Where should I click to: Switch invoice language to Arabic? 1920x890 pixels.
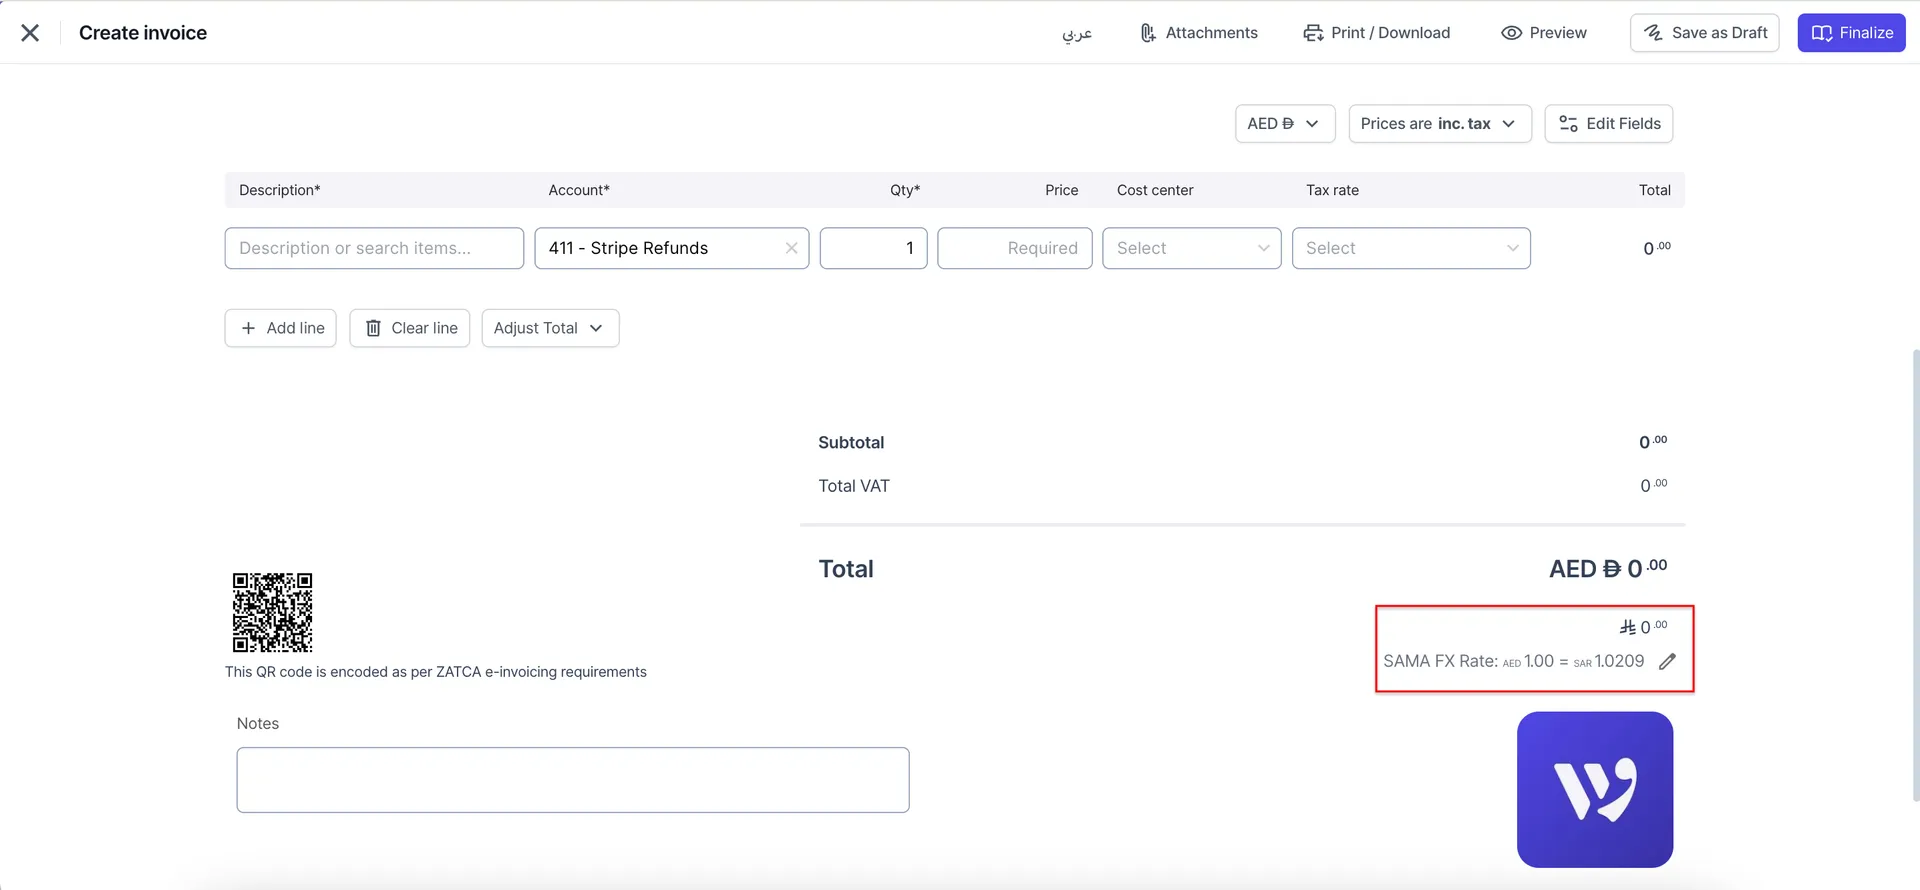(1076, 33)
